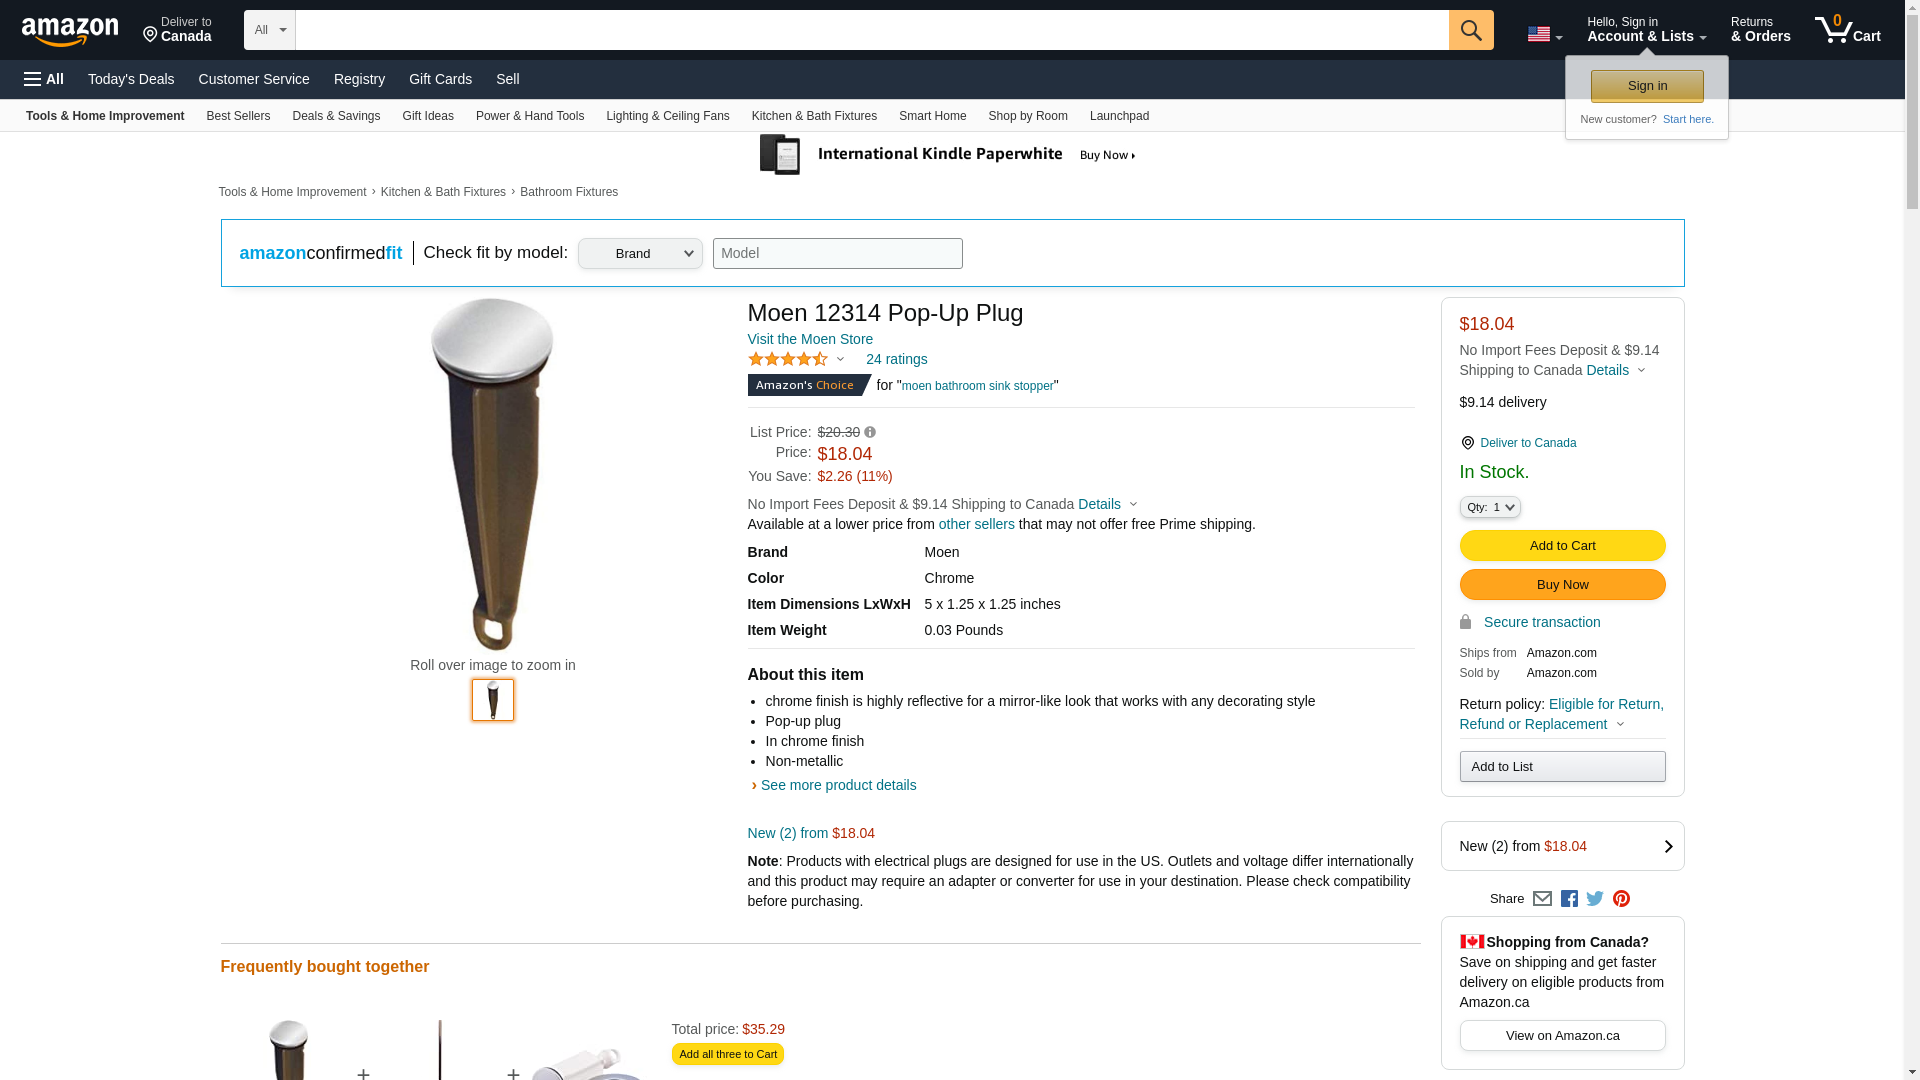Open the Qty quantity dropdown
The height and width of the screenshot is (1080, 1920).
tap(1489, 507)
